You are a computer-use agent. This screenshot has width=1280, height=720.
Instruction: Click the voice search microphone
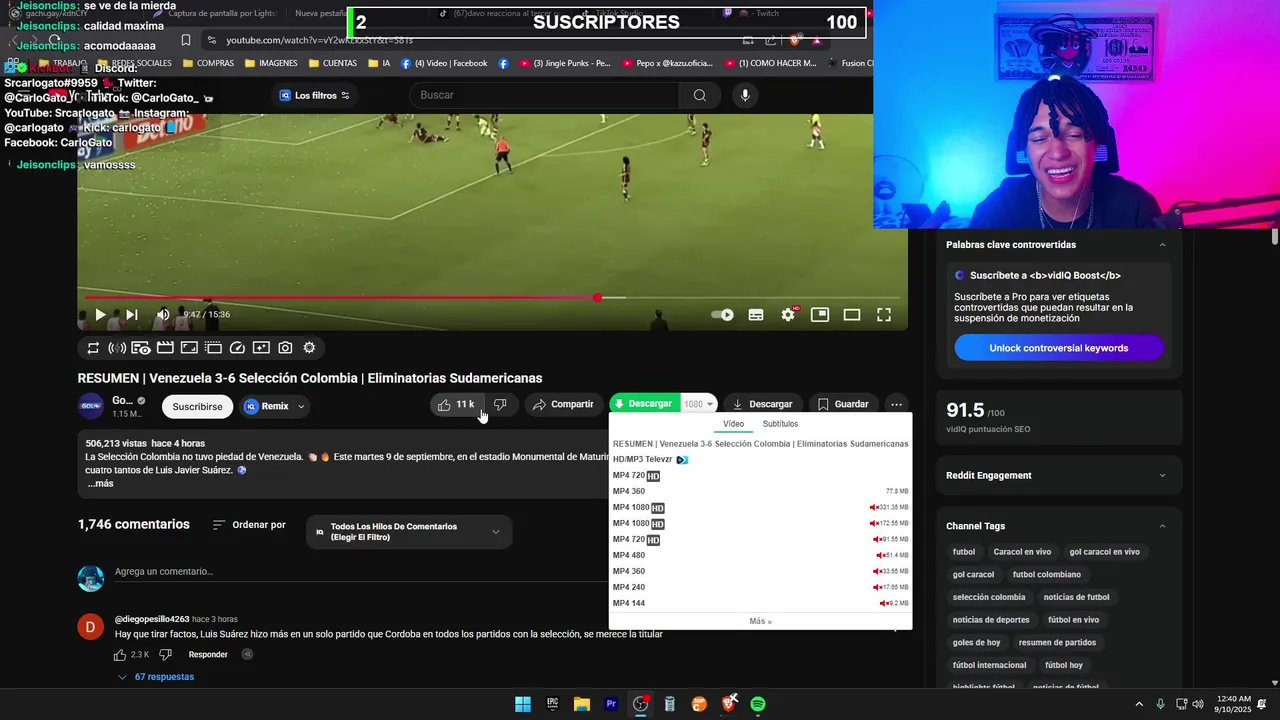pyautogui.click(x=744, y=95)
